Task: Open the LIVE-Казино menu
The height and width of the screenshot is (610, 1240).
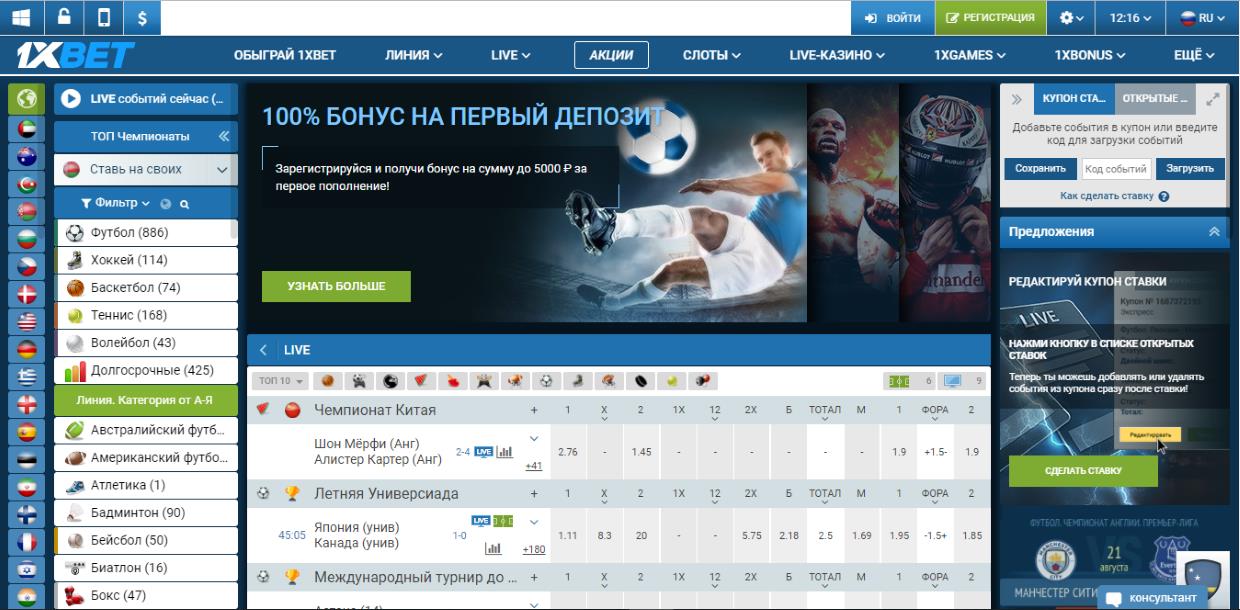Action: coord(837,55)
